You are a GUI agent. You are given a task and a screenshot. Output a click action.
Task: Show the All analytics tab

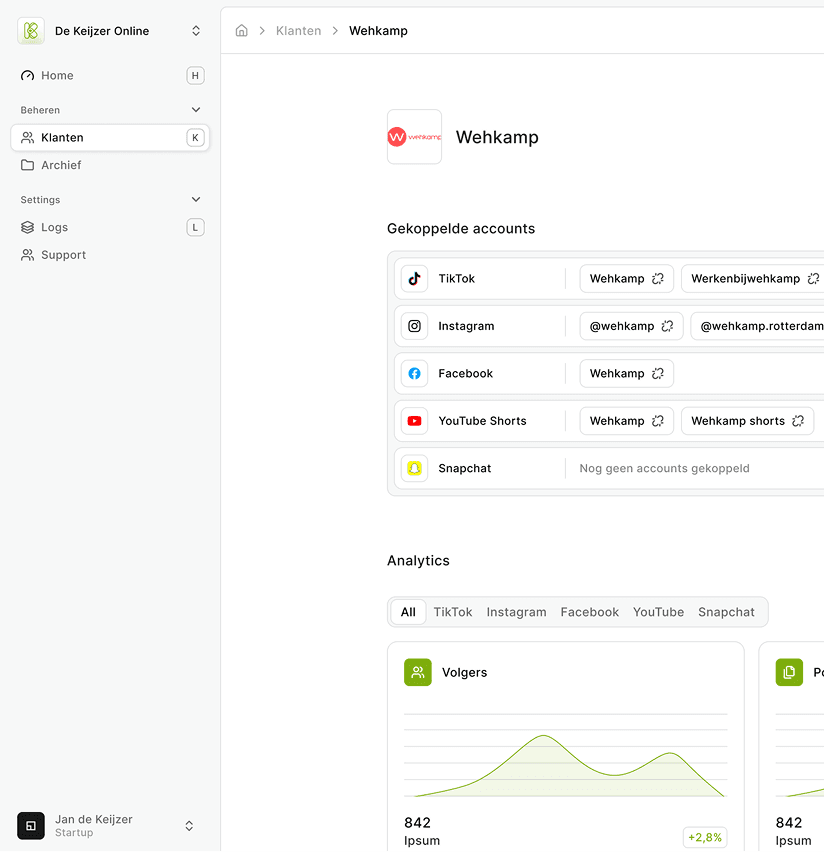[408, 612]
